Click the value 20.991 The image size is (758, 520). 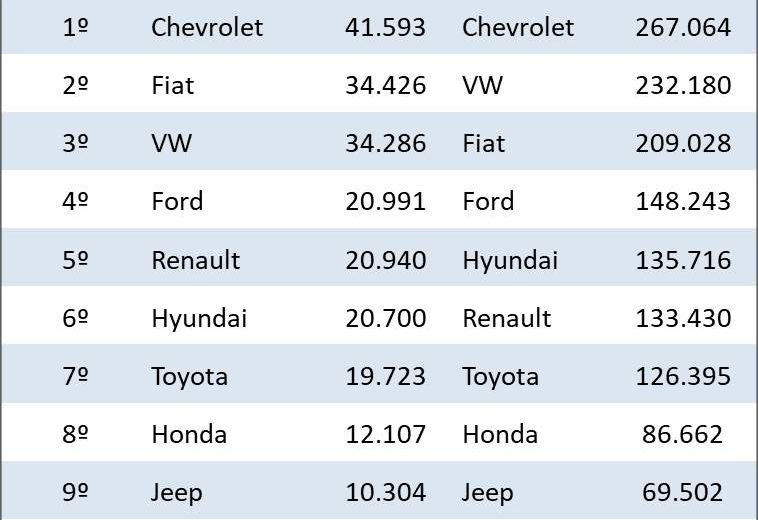tap(385, 201)
